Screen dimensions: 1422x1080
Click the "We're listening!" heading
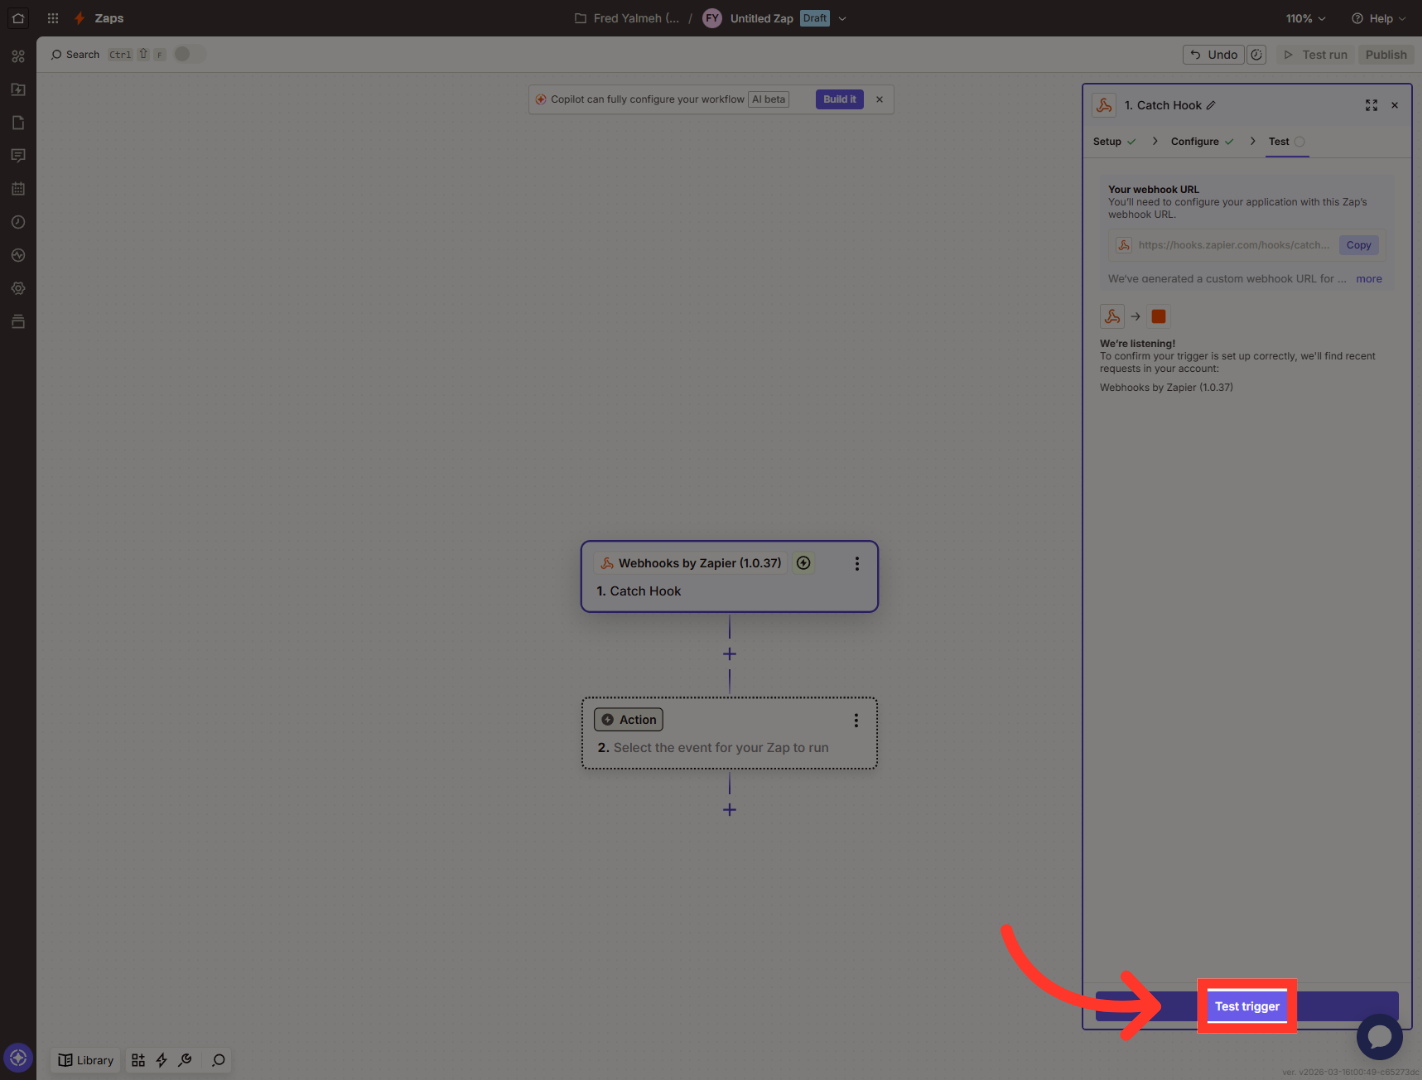[x=1138, y=343]
